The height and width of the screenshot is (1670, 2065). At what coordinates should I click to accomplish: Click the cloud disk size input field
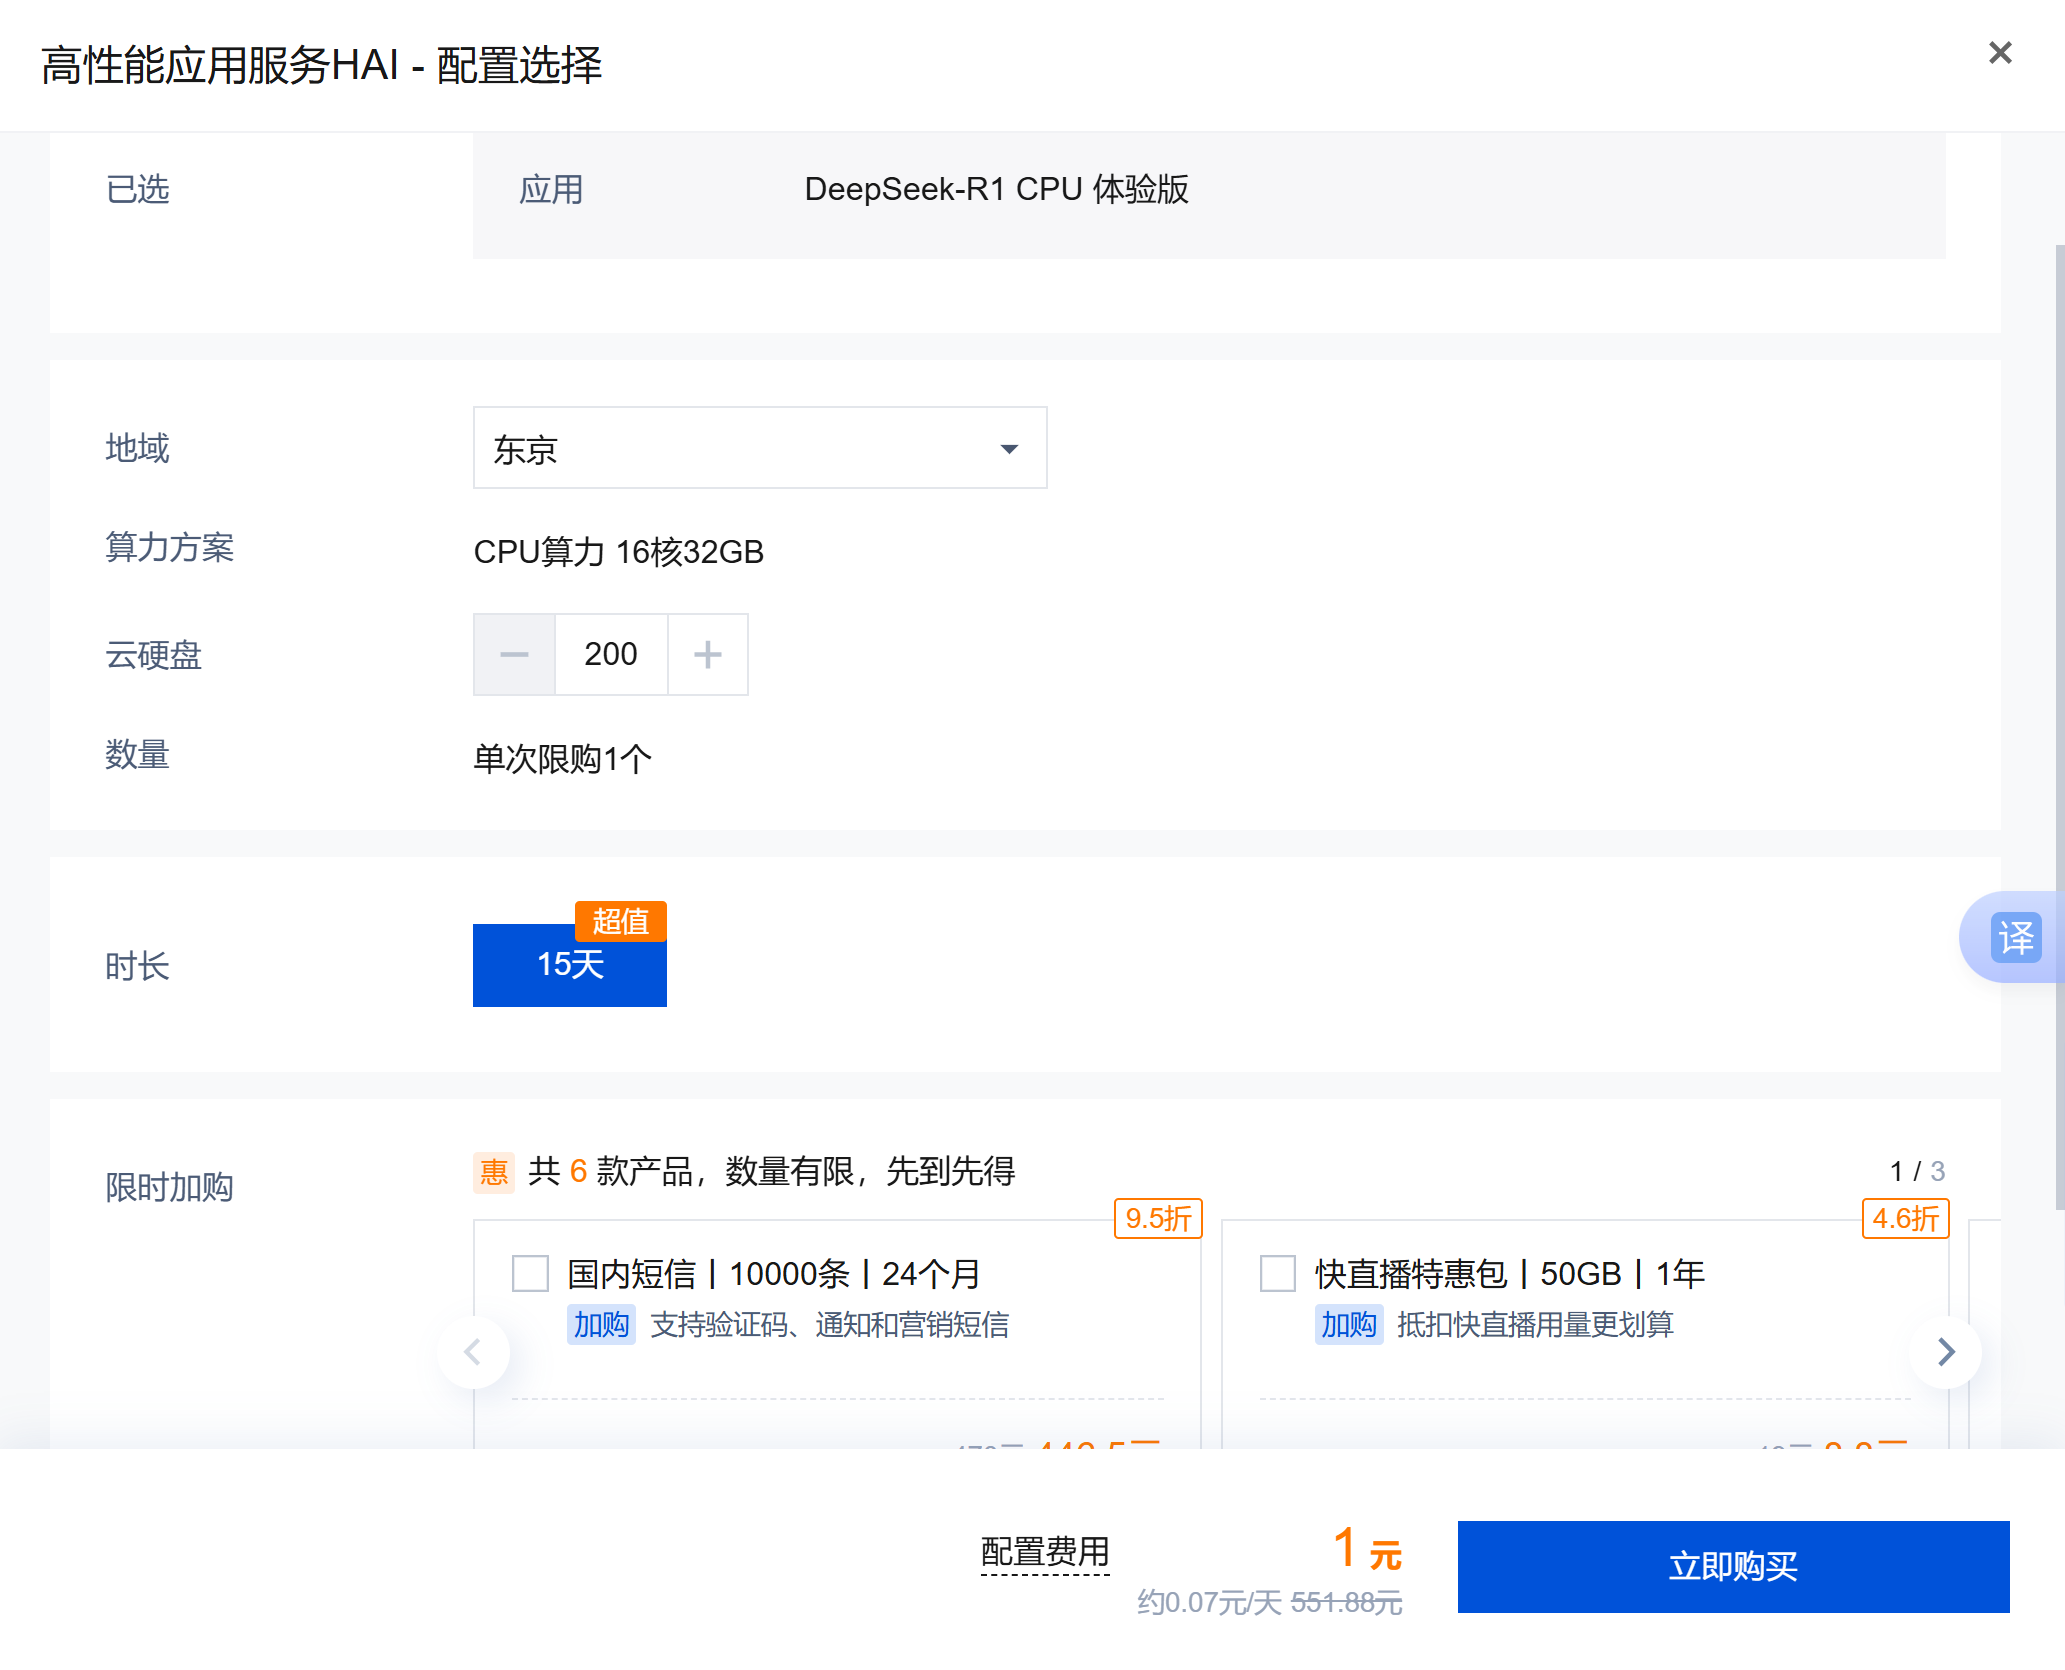610,655
